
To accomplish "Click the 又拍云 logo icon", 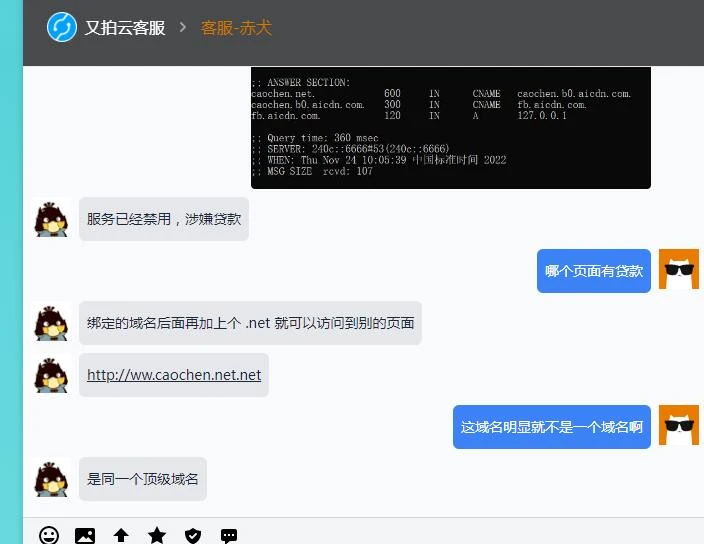I will pos(62,27).
